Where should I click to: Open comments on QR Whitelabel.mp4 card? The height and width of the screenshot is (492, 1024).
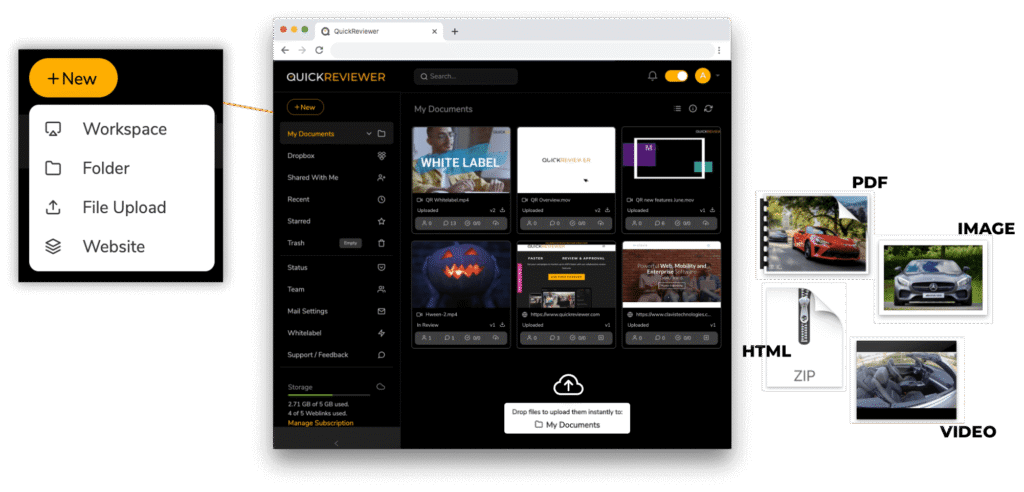pyautogui.click(x=448, y=224)
